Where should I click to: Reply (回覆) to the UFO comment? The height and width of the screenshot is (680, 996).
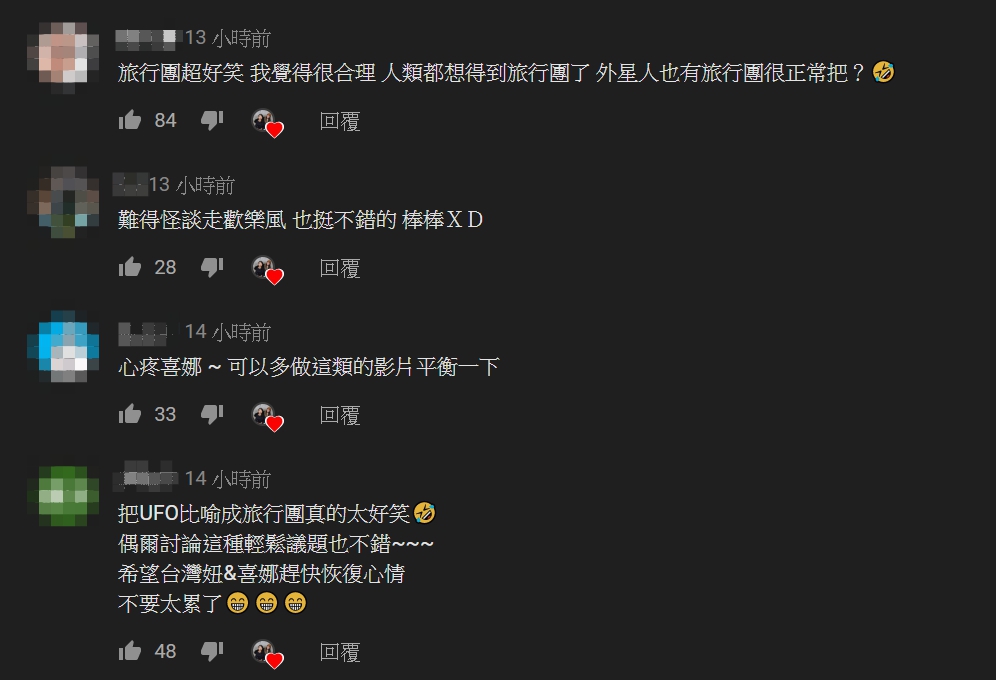[340, 652]
